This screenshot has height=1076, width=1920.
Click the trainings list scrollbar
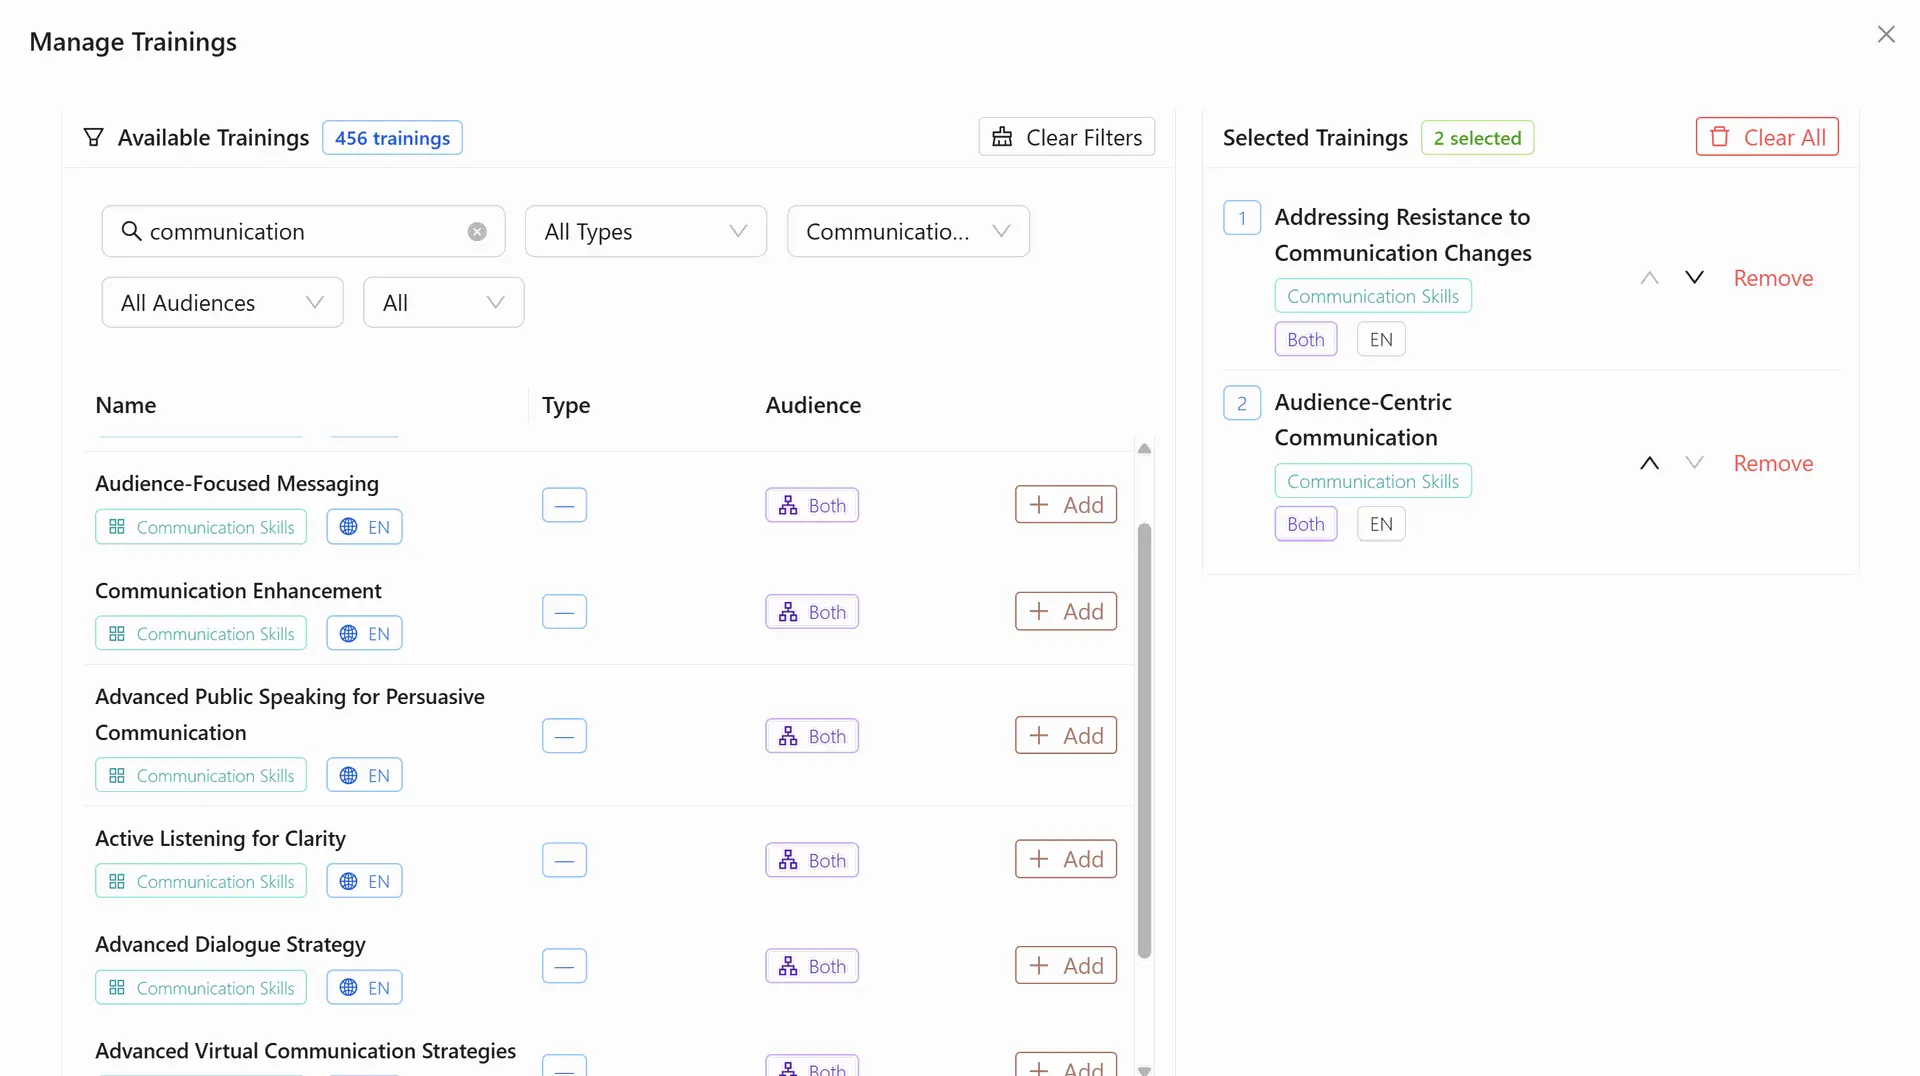[x=1144, y=740]
